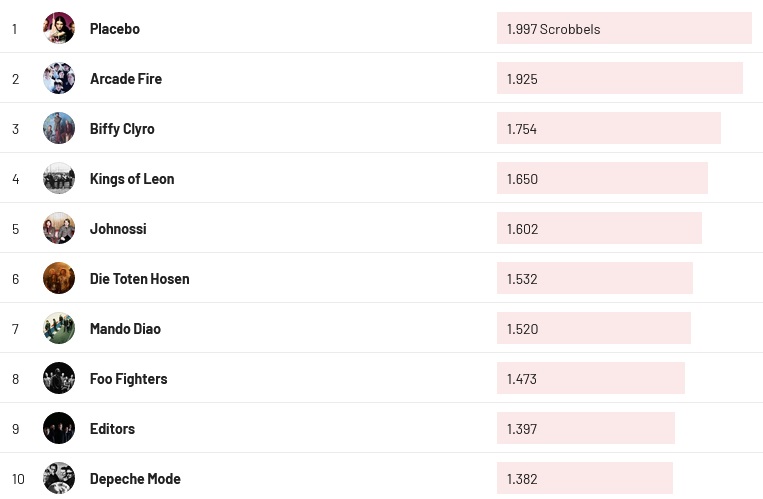
Task: Open the Placebo artist link
Action: tap(115, 29)
